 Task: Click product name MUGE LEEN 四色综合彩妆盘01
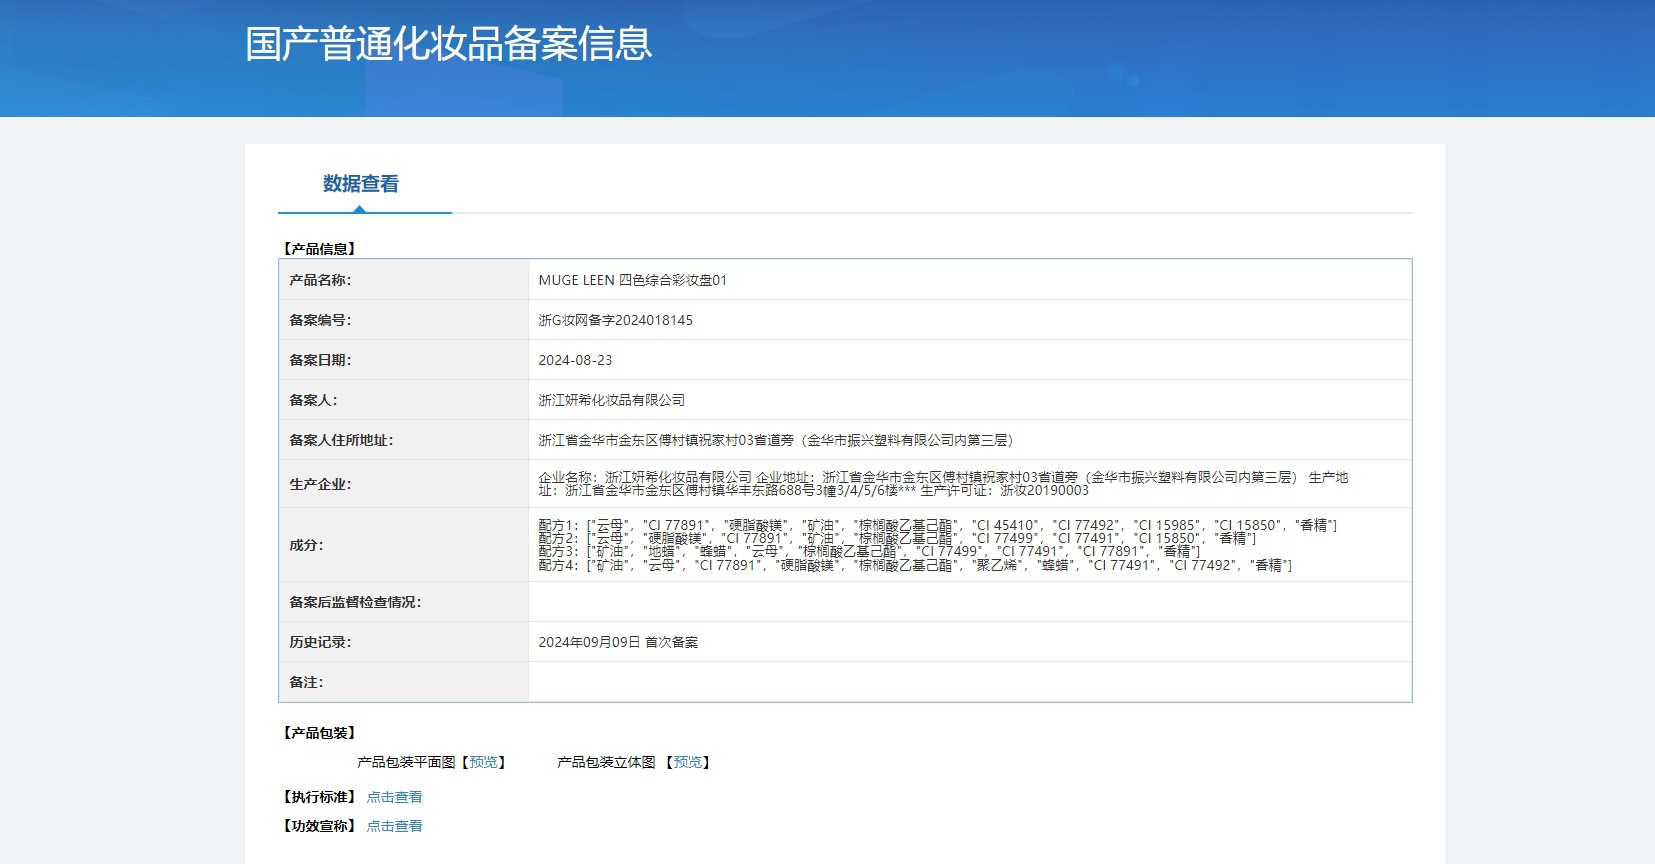(632, 280)
